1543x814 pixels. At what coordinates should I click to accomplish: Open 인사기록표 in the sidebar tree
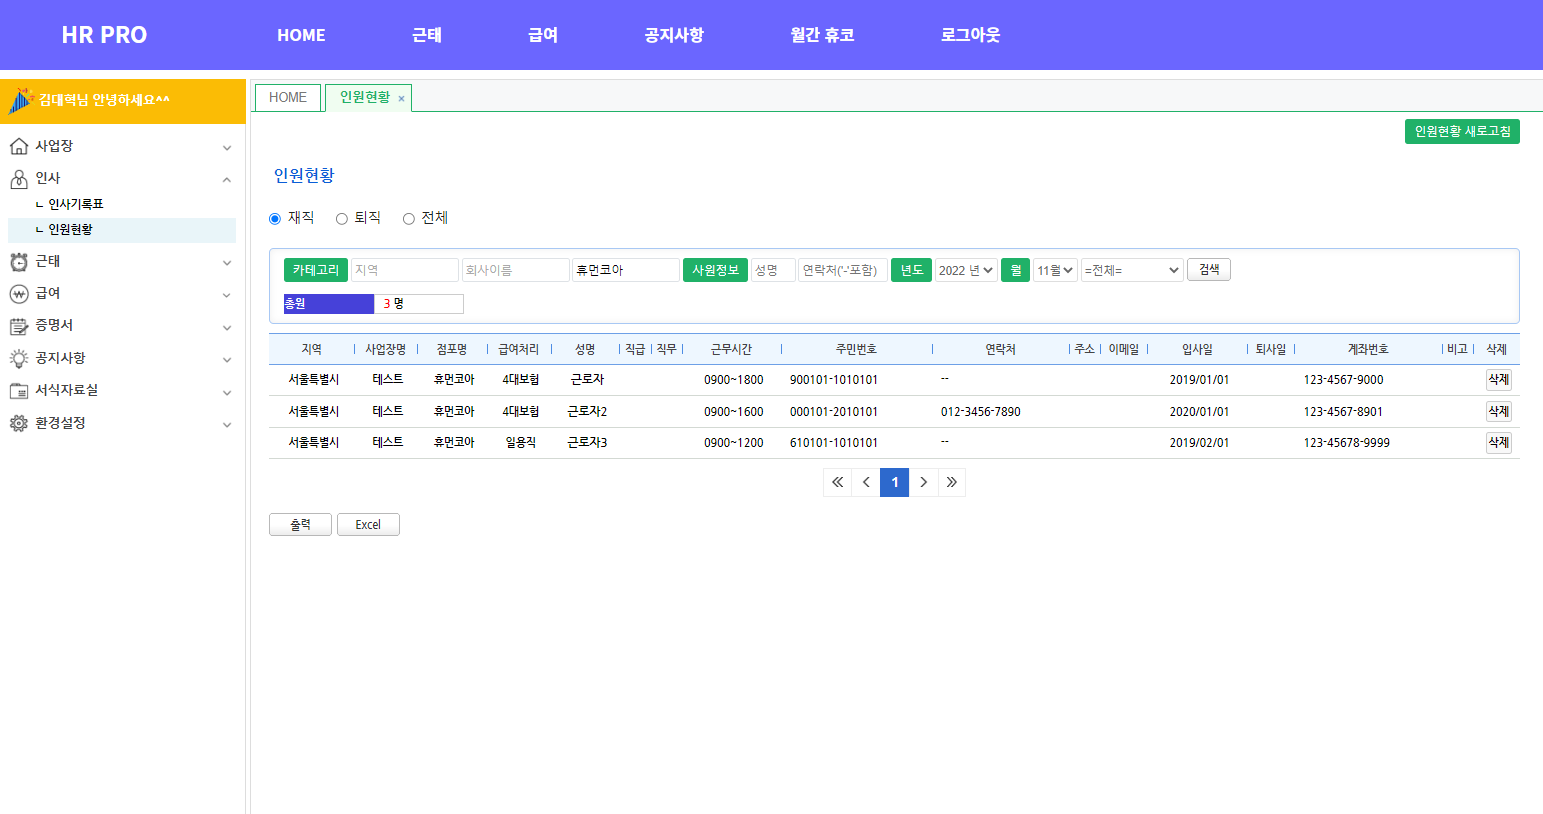coord(76,204)
